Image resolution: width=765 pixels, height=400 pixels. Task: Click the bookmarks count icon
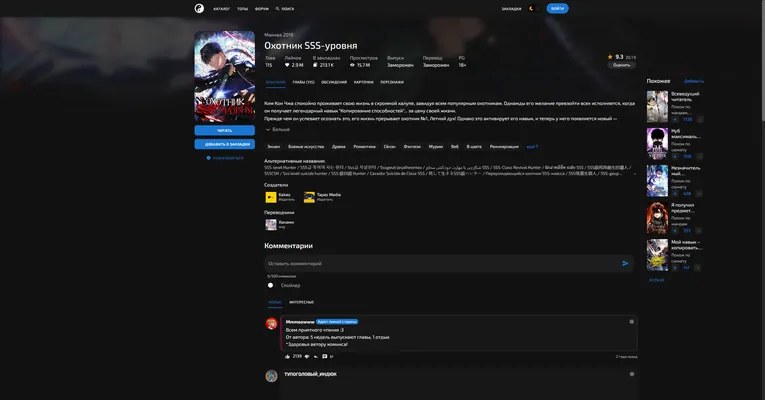click(315, 65)
